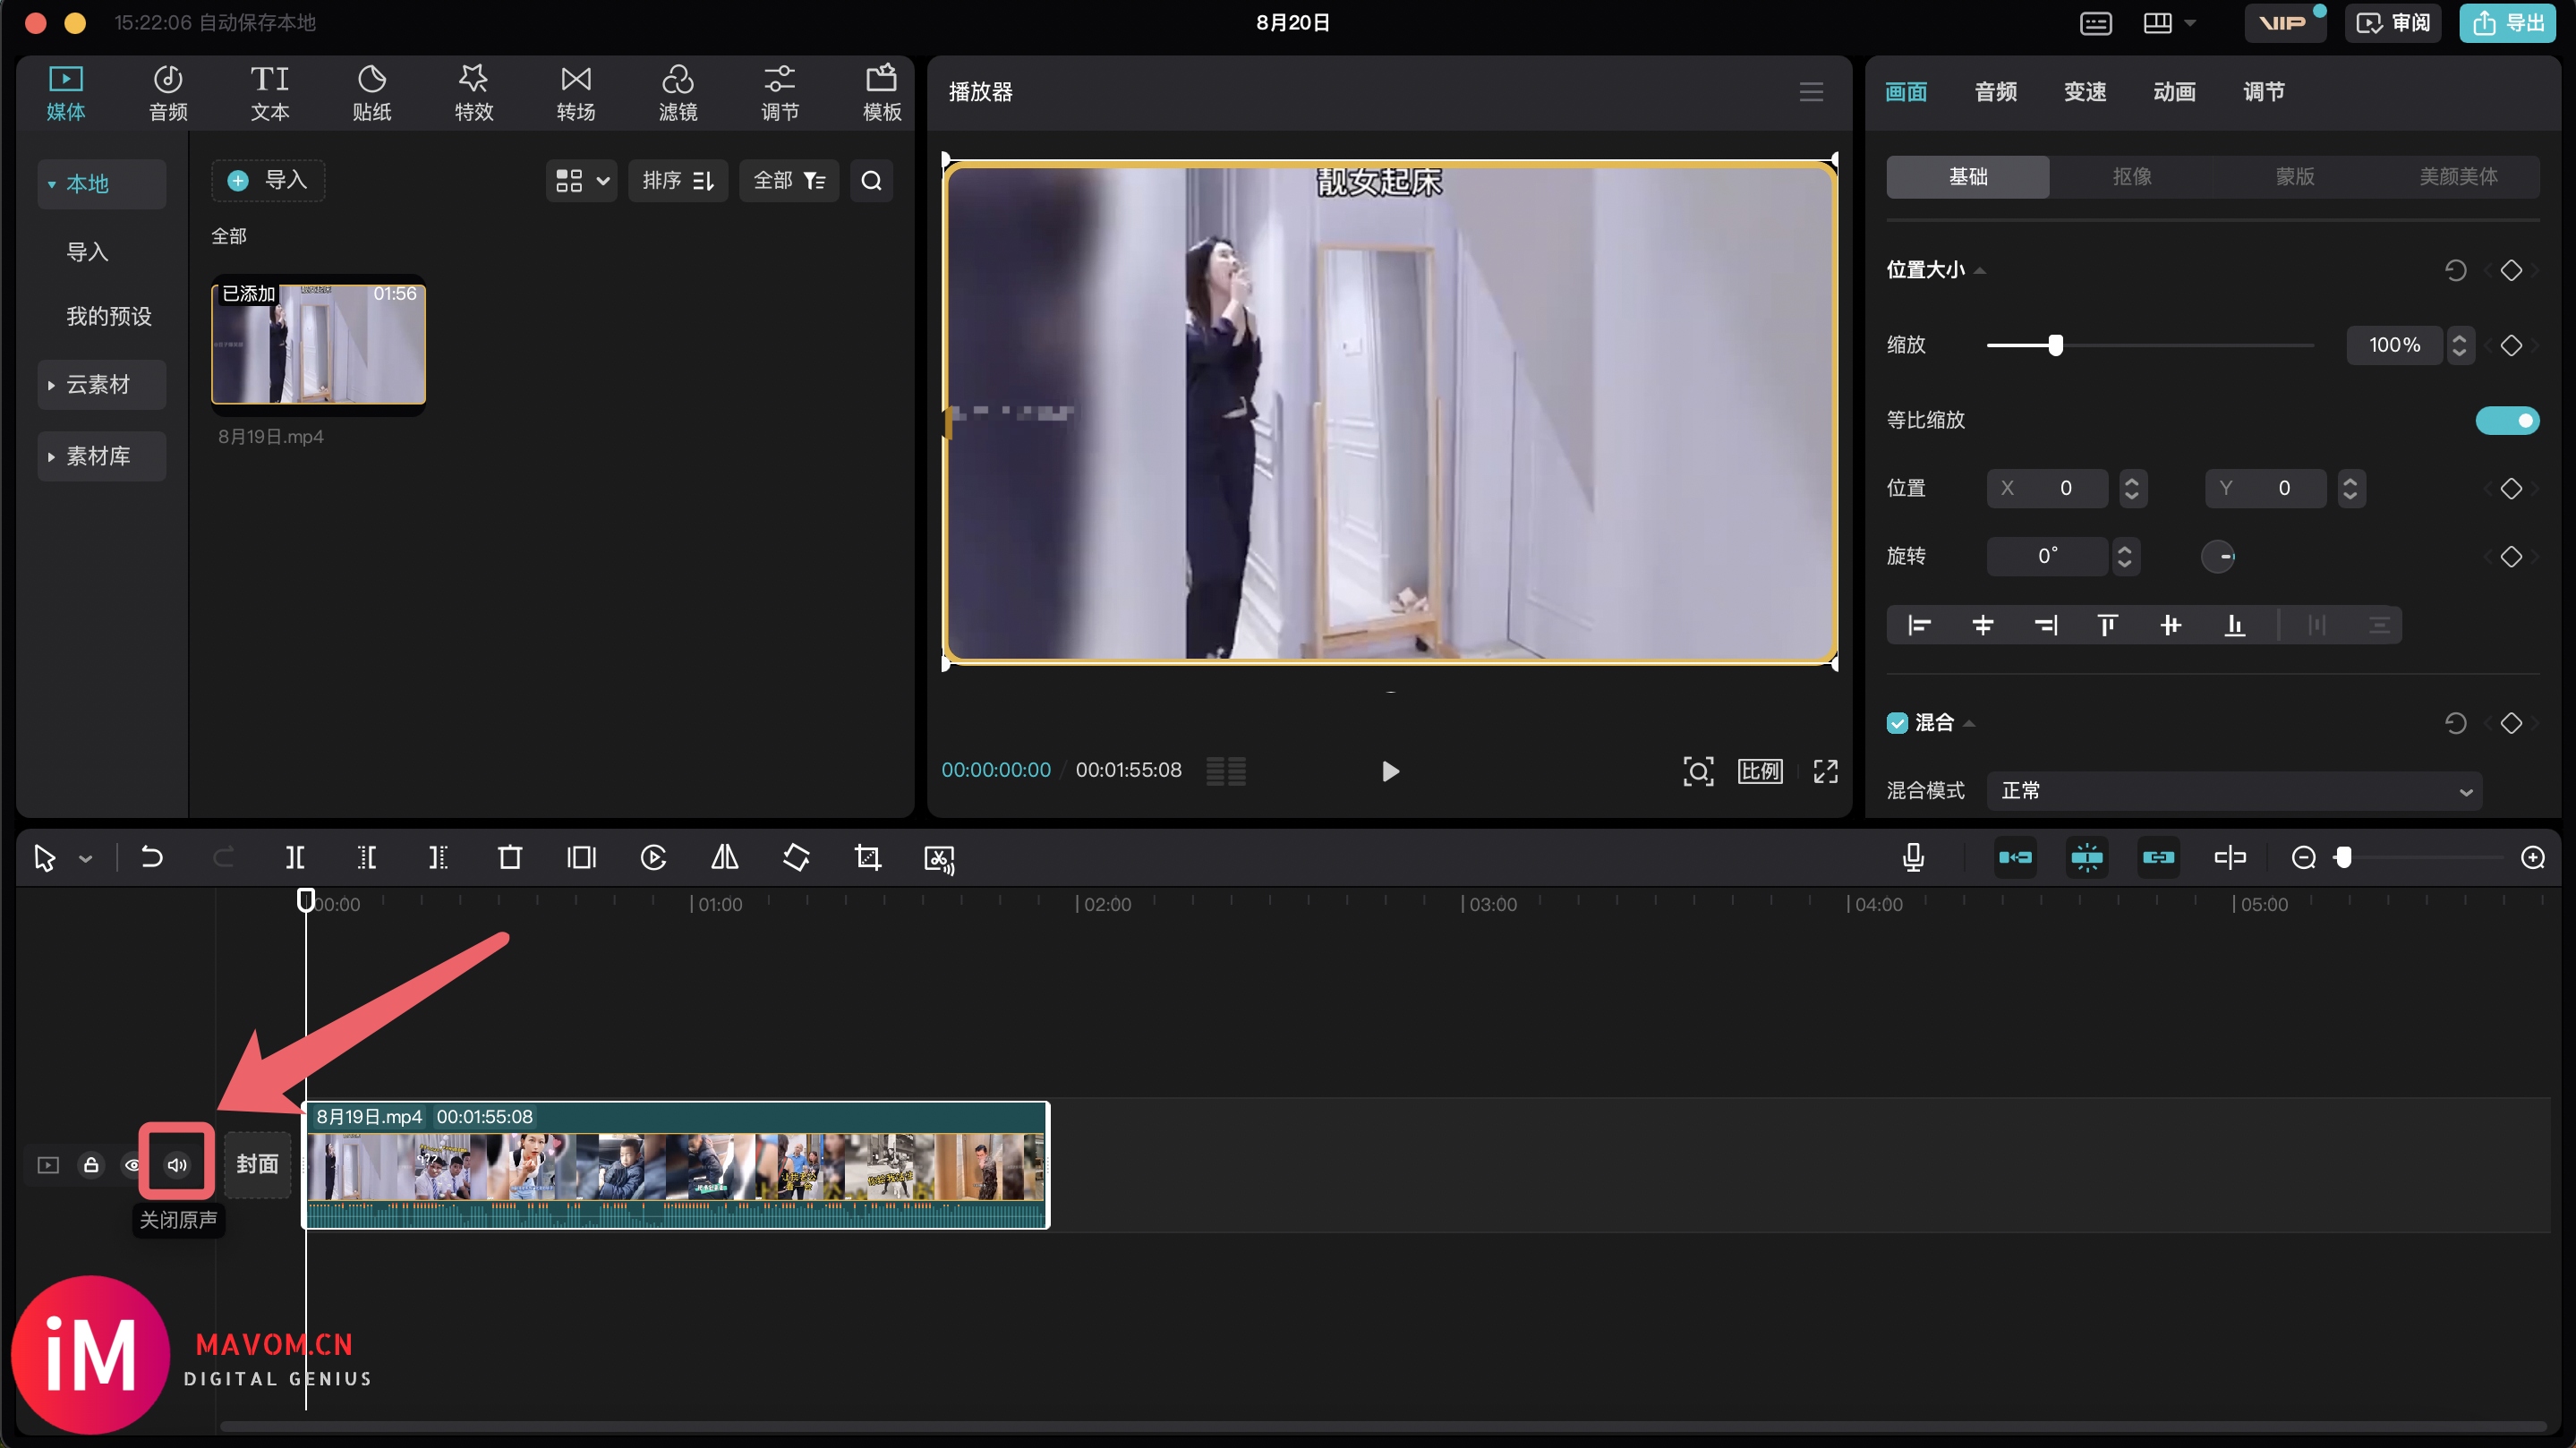
Task: Toggle the 等比缩放 switch
Action: (x=2506, y=420)
